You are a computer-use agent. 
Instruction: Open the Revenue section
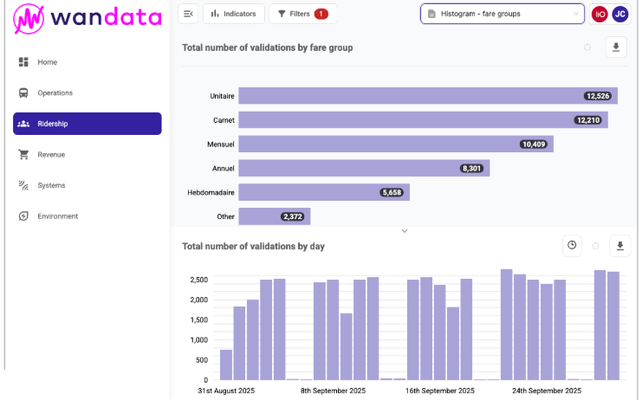pyautogui.click(x=51, y=155)
